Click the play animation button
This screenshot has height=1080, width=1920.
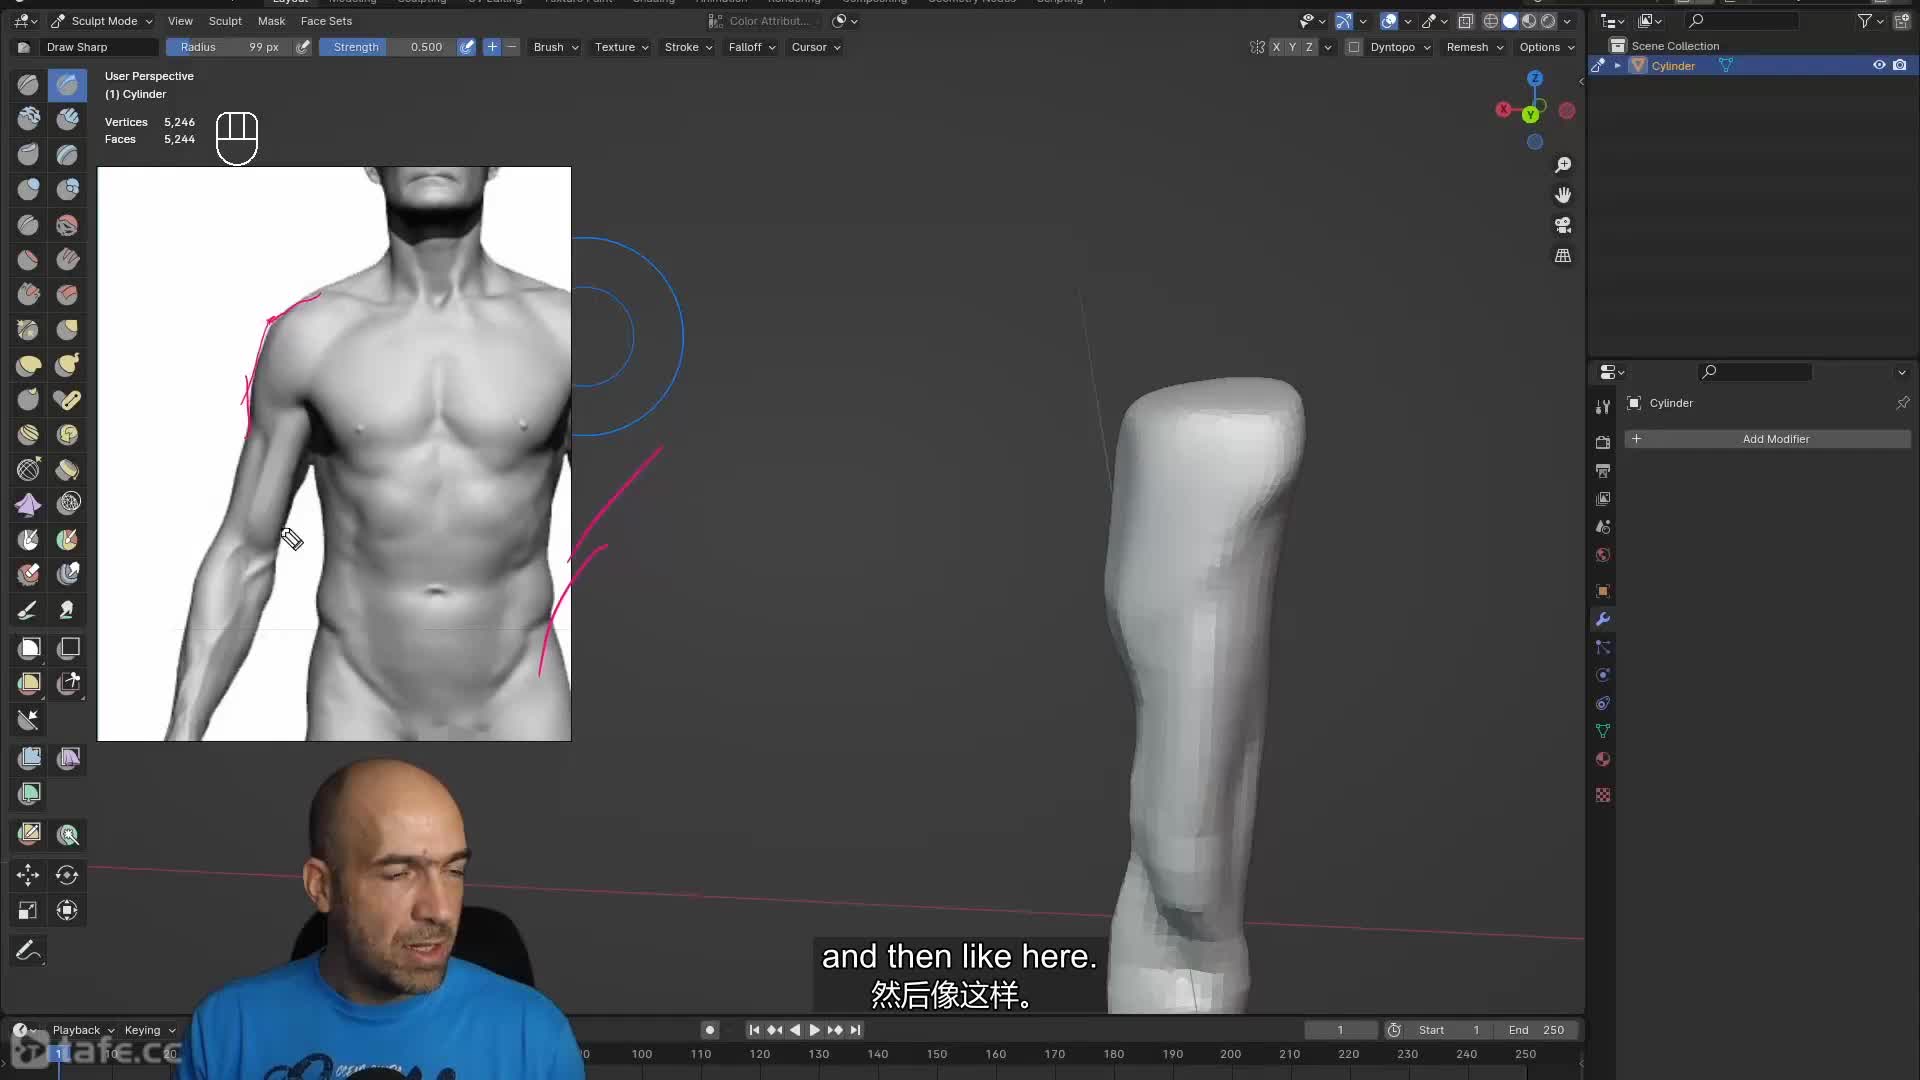[814, 1030]
